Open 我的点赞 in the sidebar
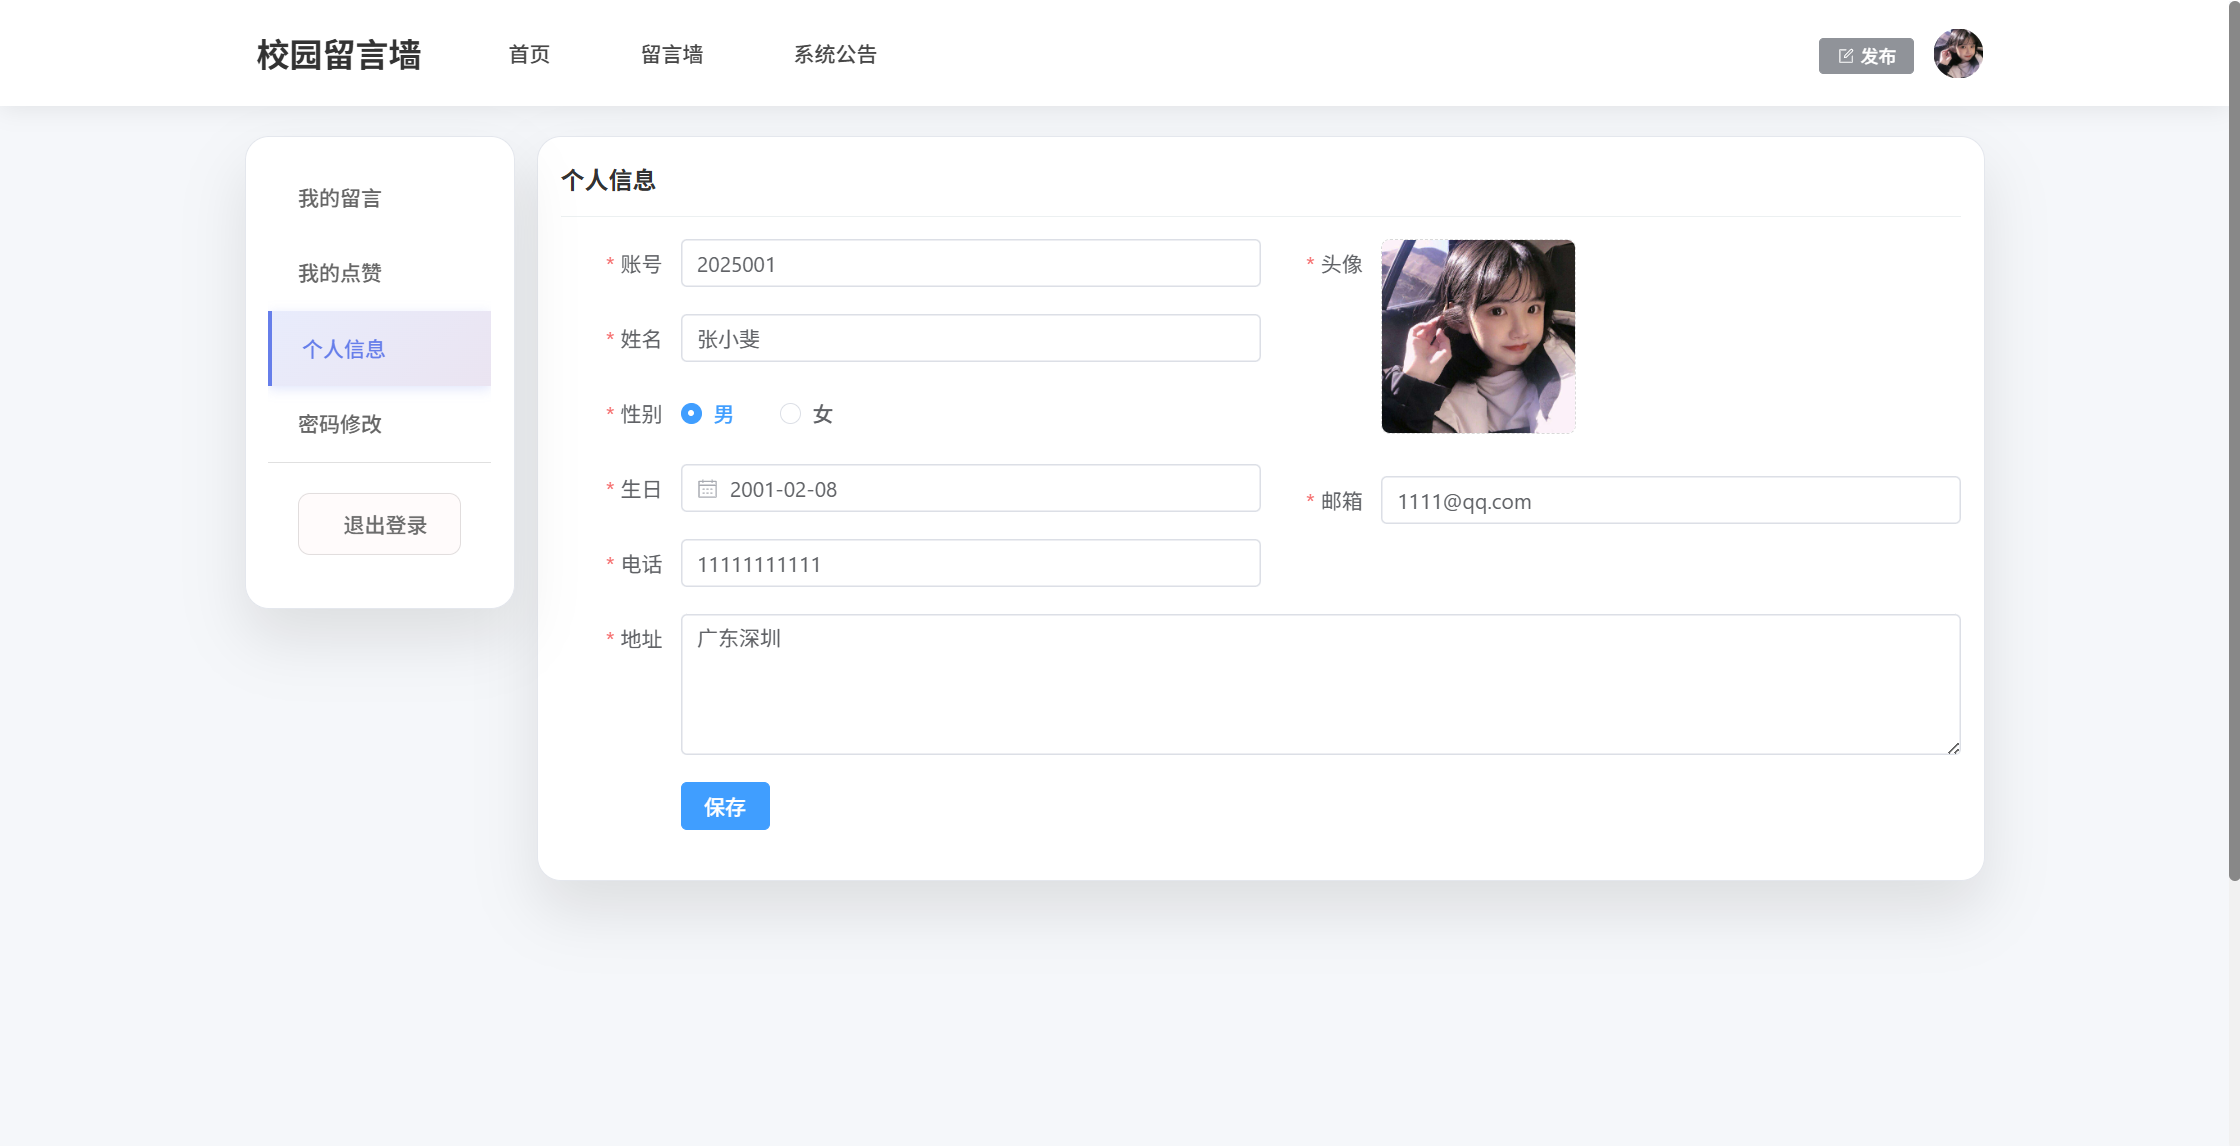Image resolution: width=2240 pixels, height=1146 pixels. [340, 273]
